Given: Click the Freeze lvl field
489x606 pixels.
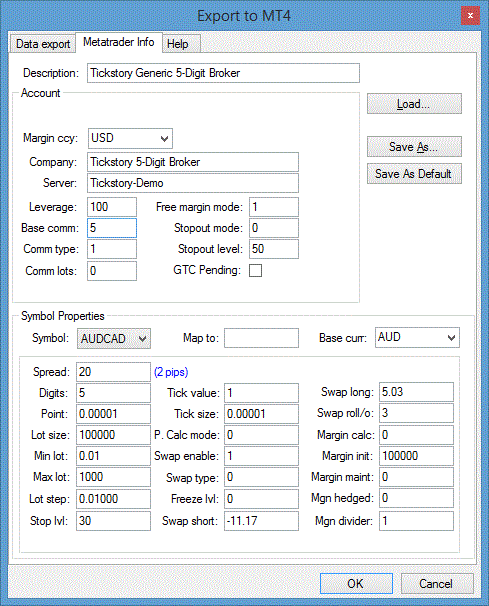Looking at the screenshot, I should pyautogui.click(x=261, y=499).
